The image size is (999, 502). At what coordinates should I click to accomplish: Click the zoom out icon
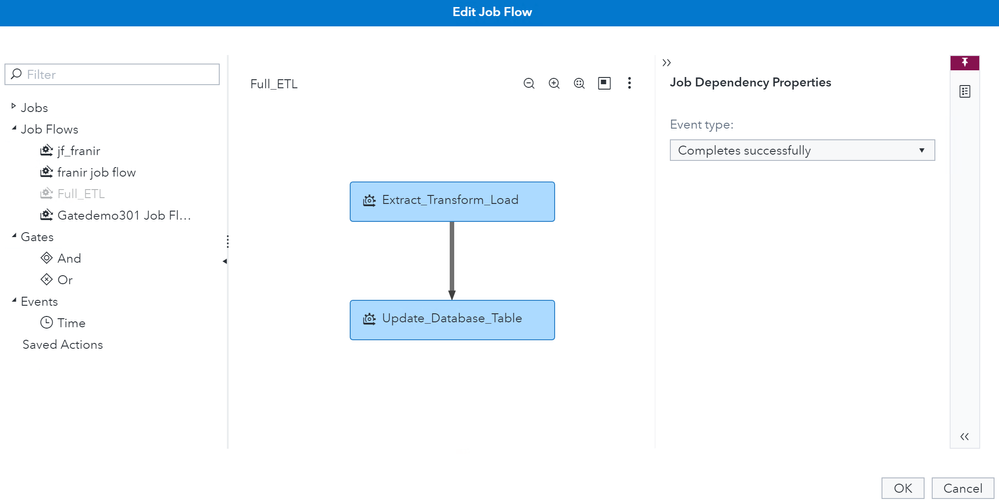[x=529, y=84]
